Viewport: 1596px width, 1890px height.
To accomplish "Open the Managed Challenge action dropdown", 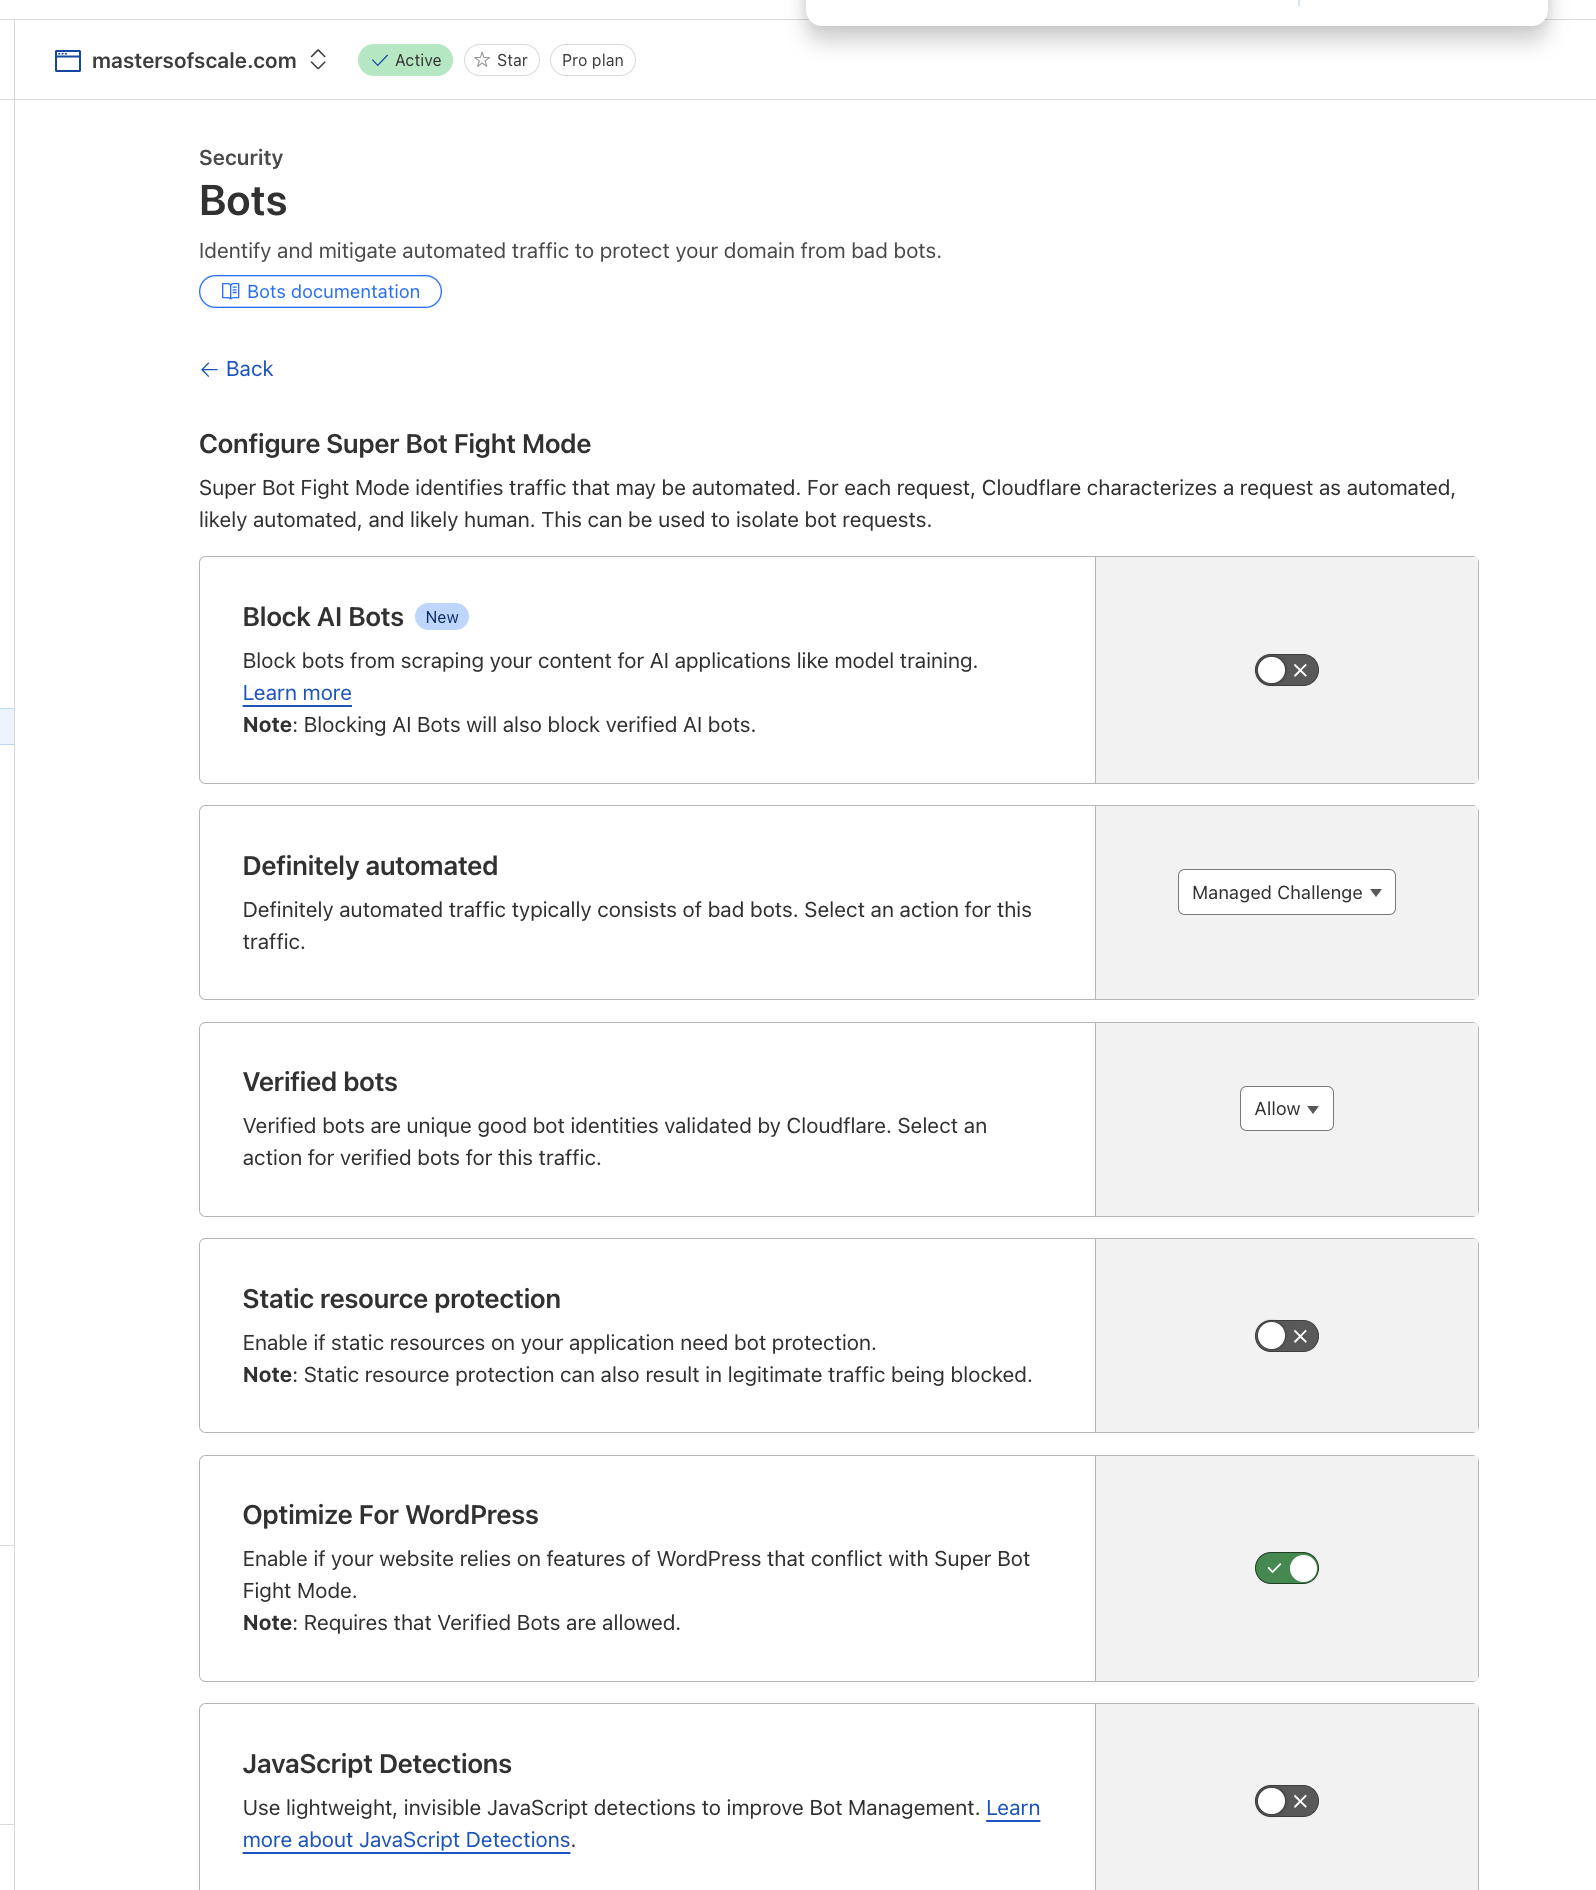I will pyautogui.click(x=1286, y=892).
